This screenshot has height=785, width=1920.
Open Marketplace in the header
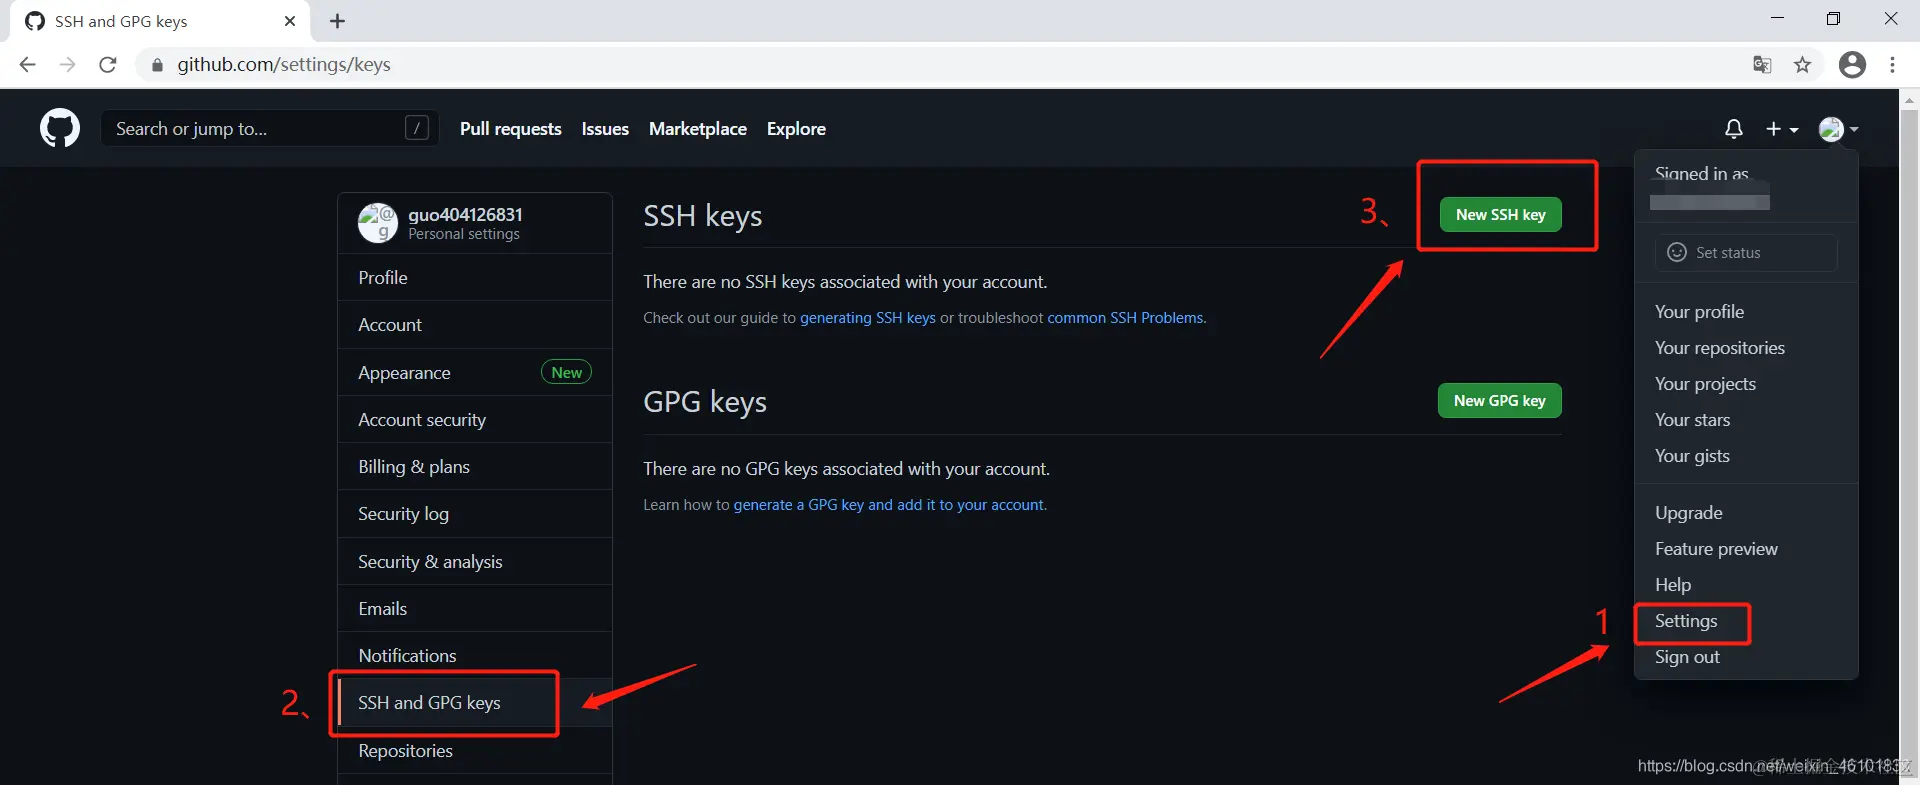(698, 129)
